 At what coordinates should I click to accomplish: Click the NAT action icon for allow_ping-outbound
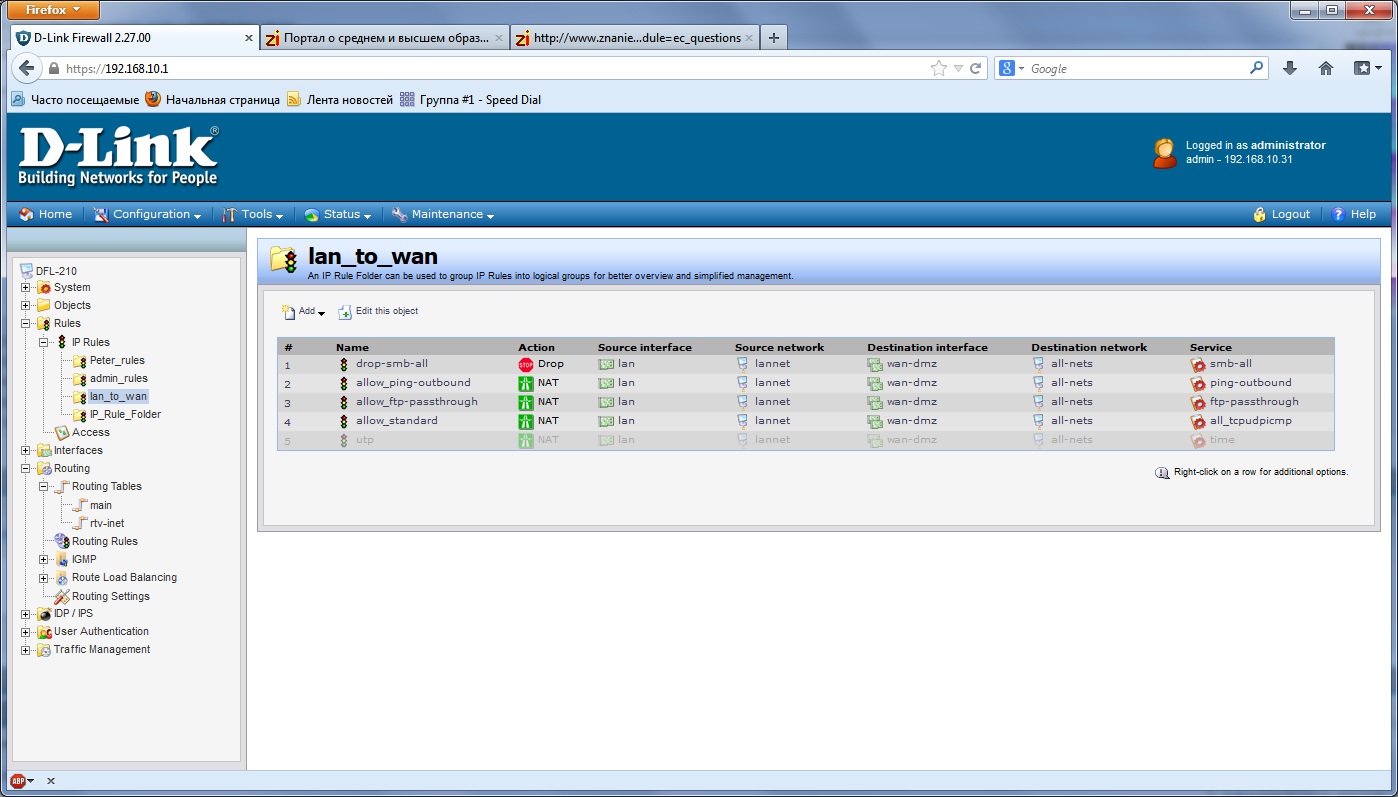point(526,383)
